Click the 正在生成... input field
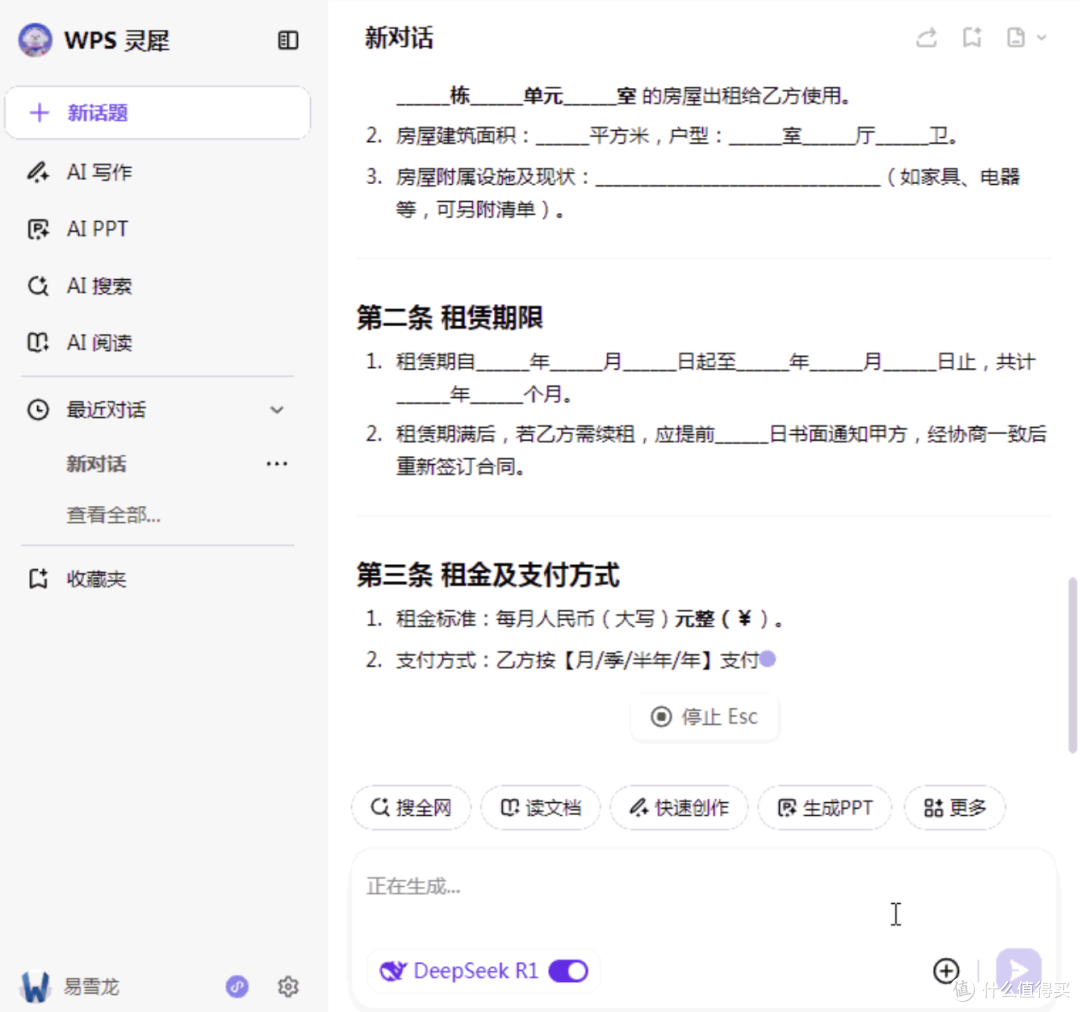The width and height of the screenshot is (1080, 1012). click(703, 889)
